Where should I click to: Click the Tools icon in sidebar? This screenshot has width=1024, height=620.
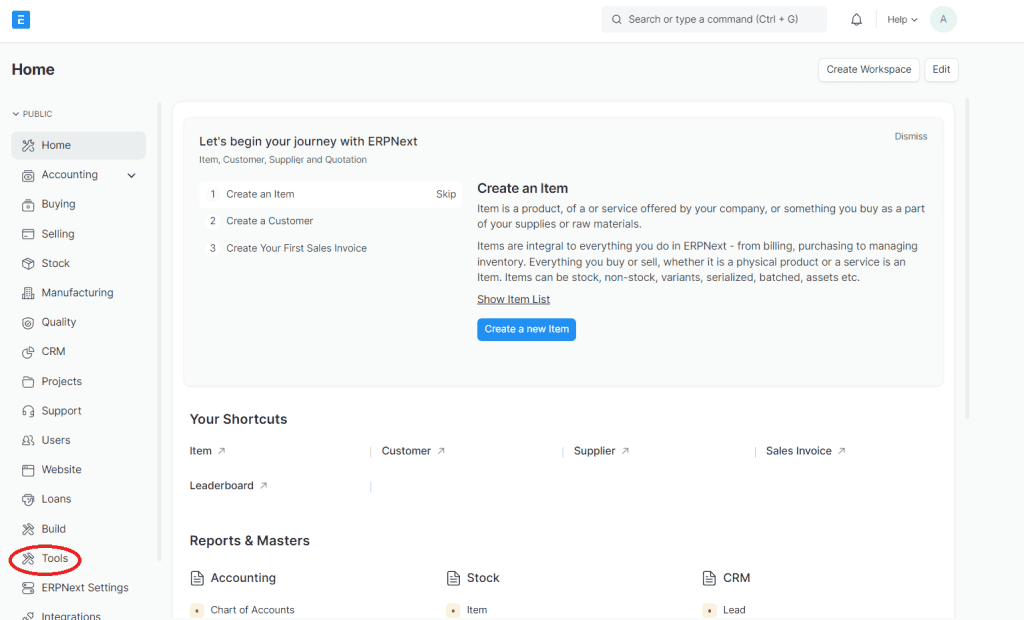pos(28,558)
